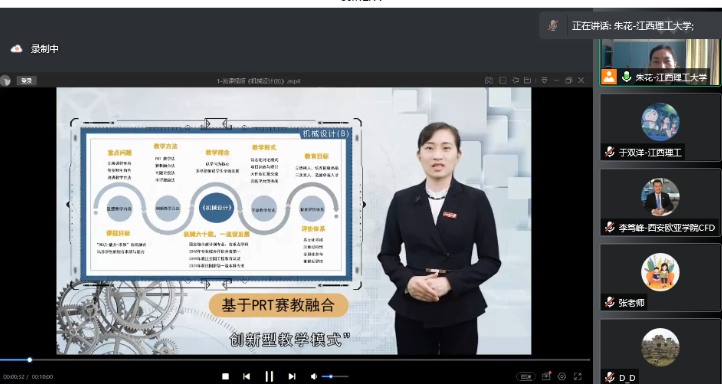The width and height of the screenshot is (722, 384).
Task: Click the open-file icon in player title bar
Action: (528, 80)
